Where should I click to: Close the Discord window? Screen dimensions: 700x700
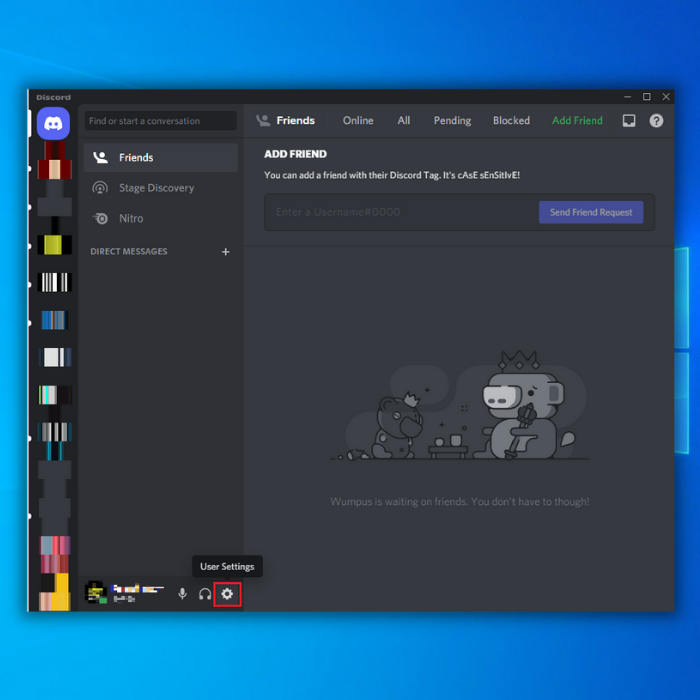click(x=666, y=97)
